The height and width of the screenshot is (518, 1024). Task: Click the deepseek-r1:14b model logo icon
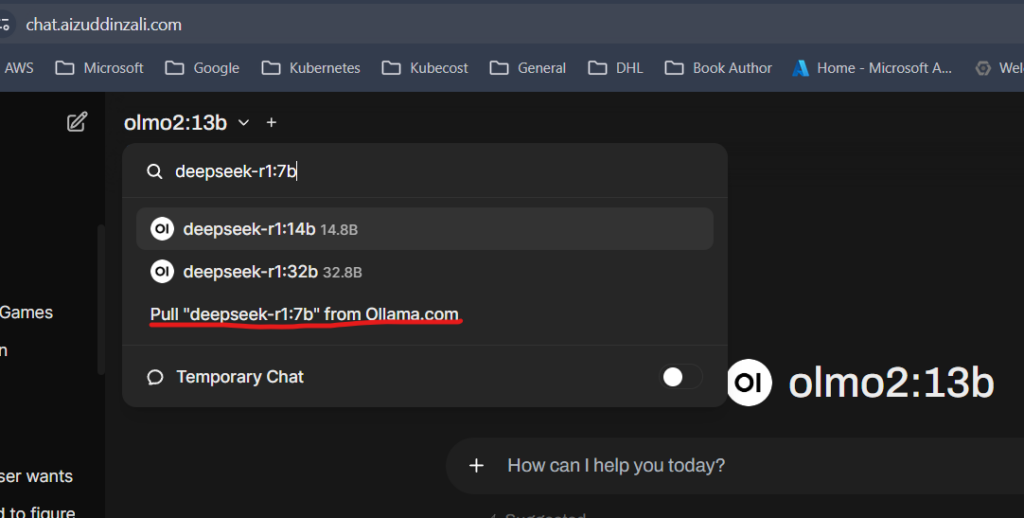(x=162, y=229)
